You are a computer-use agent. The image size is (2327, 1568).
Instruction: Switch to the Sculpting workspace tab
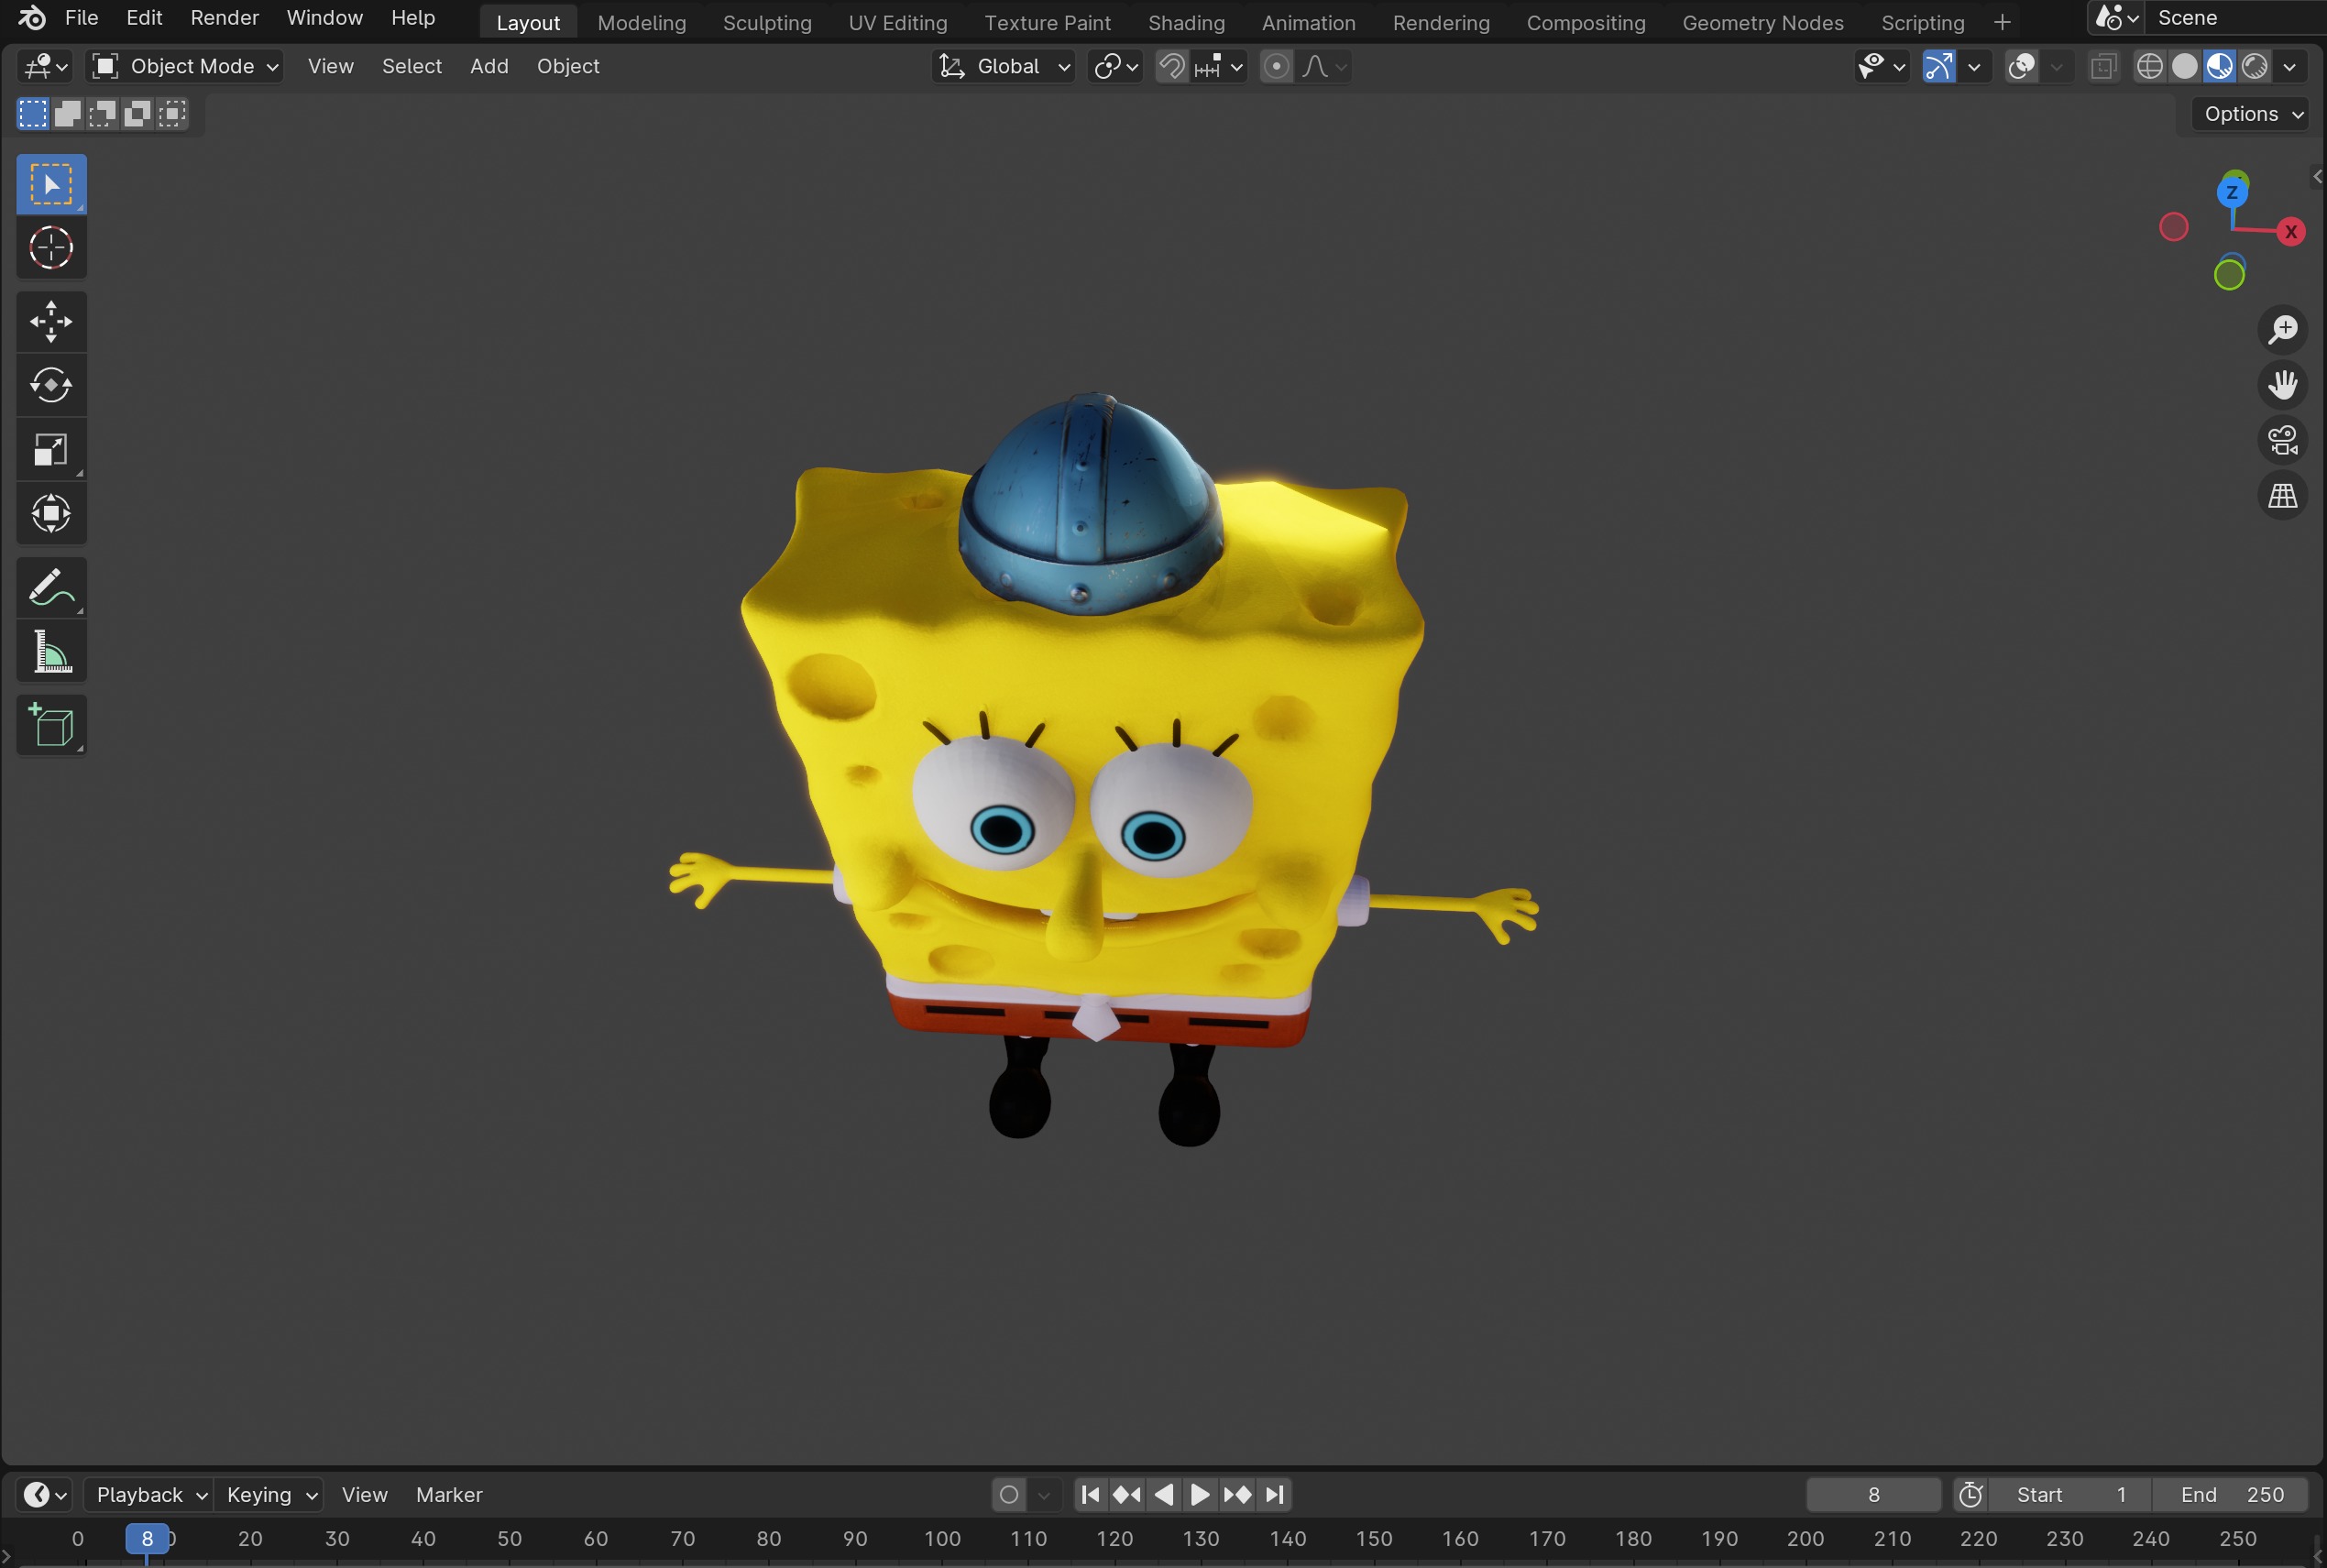[x=767, y=22]
